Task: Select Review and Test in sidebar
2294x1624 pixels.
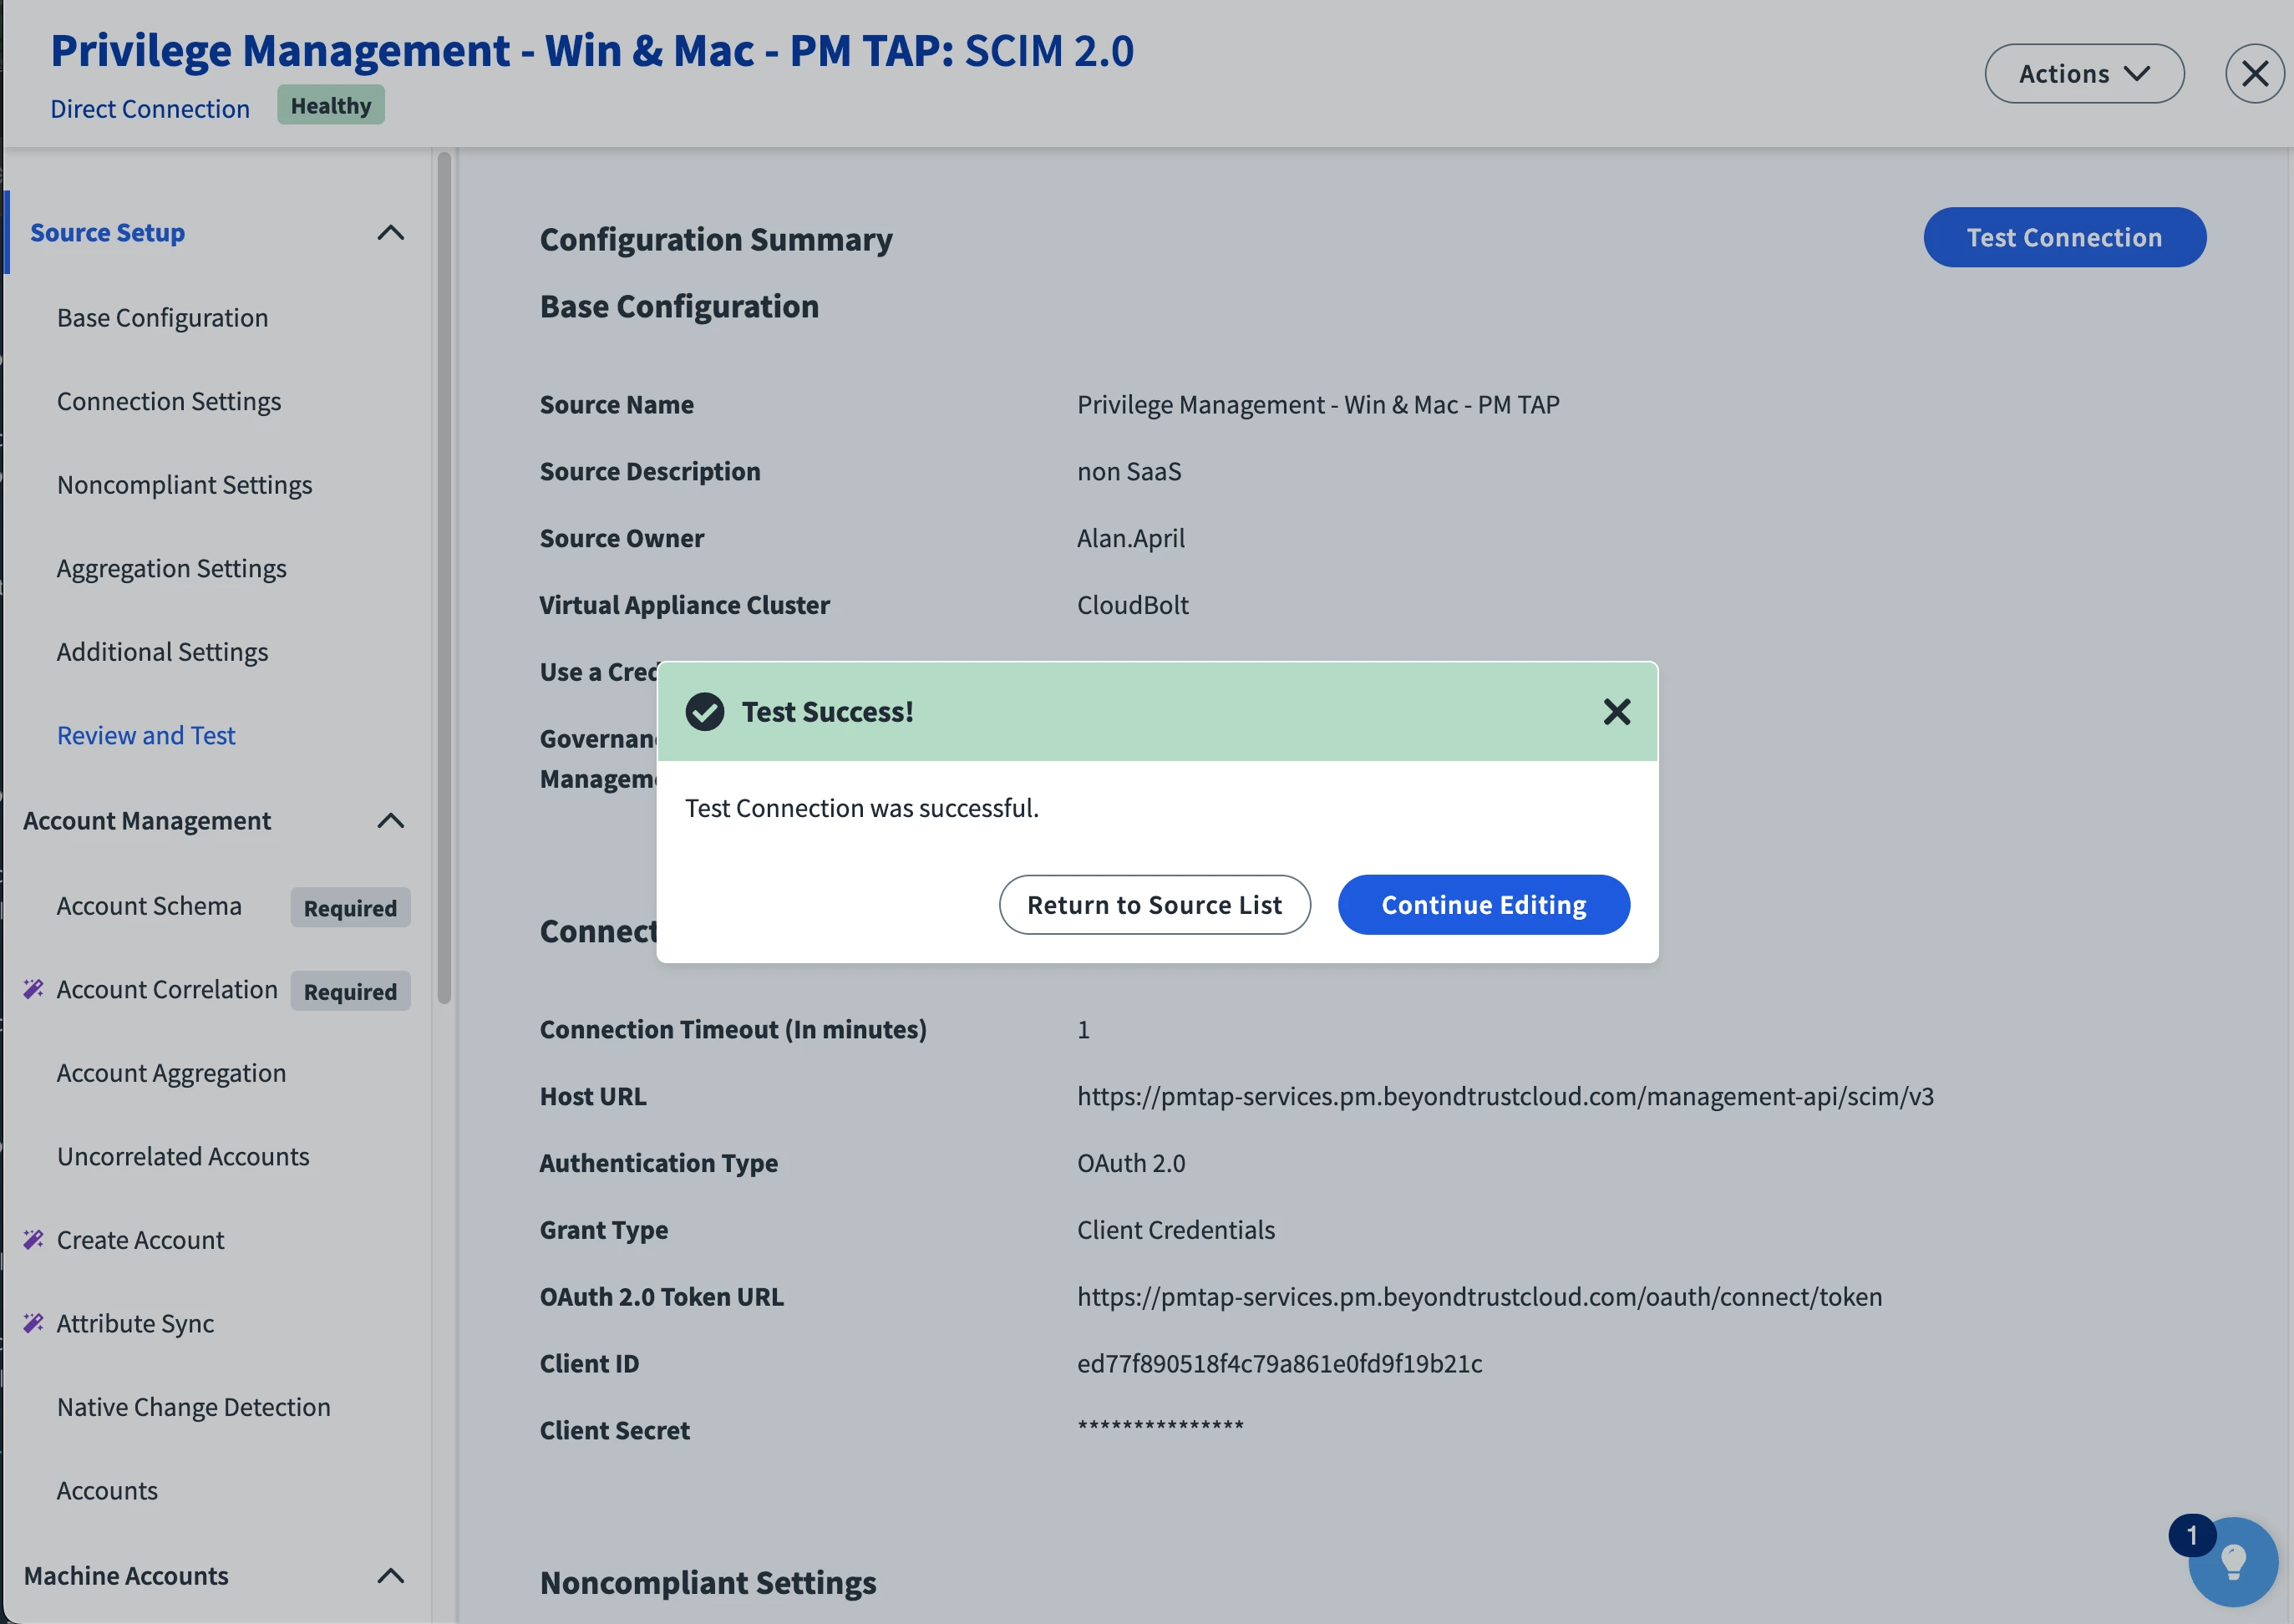Action: [x=146, y=735]
